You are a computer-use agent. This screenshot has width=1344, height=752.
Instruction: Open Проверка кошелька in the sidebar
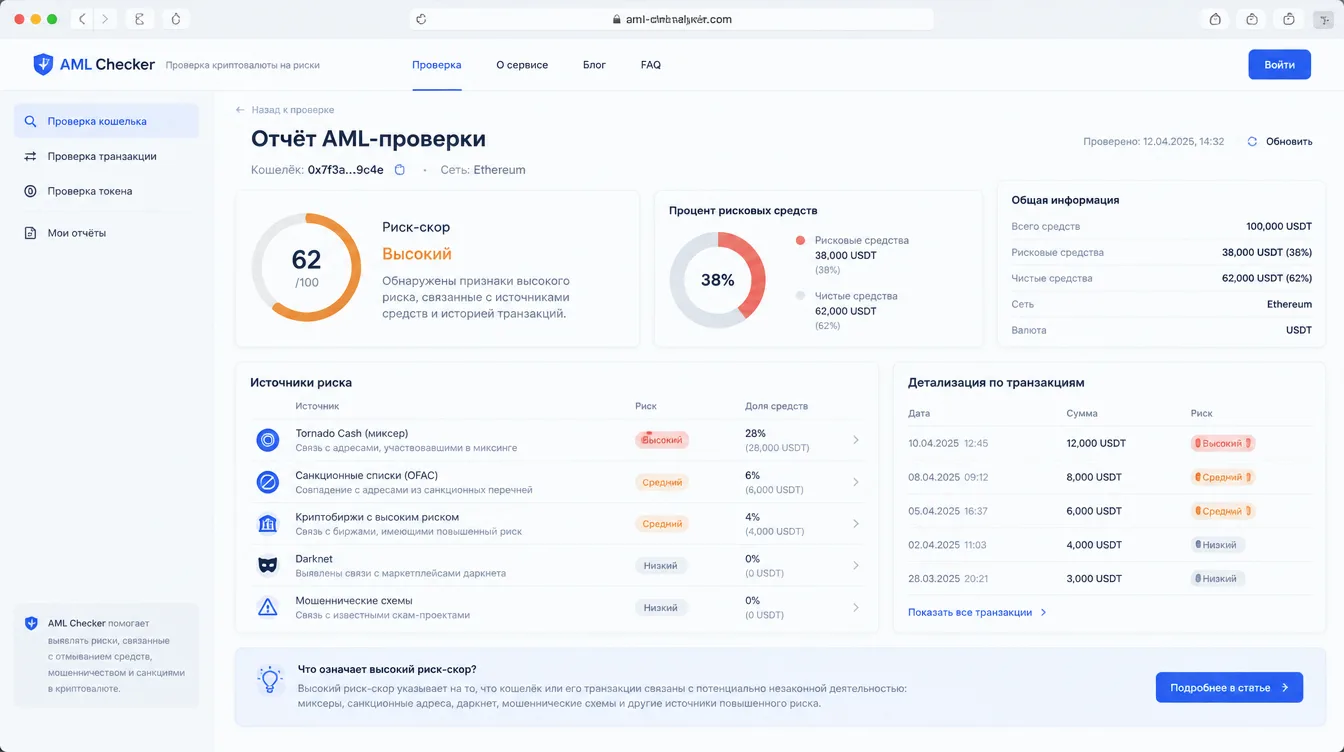tap(106, 121)
